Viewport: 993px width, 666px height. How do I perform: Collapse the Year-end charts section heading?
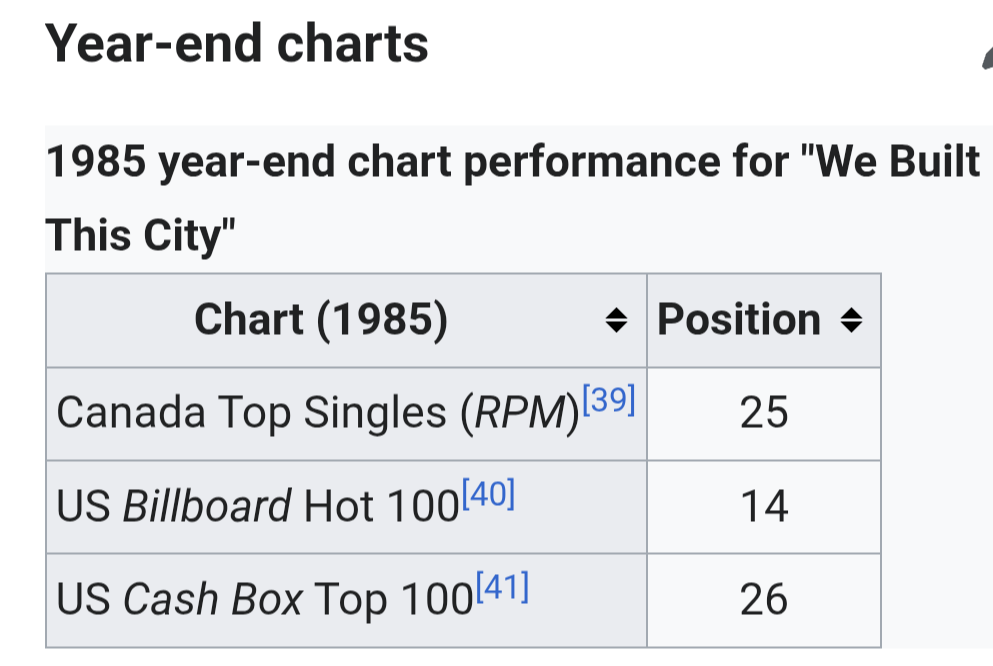[237, 43]
